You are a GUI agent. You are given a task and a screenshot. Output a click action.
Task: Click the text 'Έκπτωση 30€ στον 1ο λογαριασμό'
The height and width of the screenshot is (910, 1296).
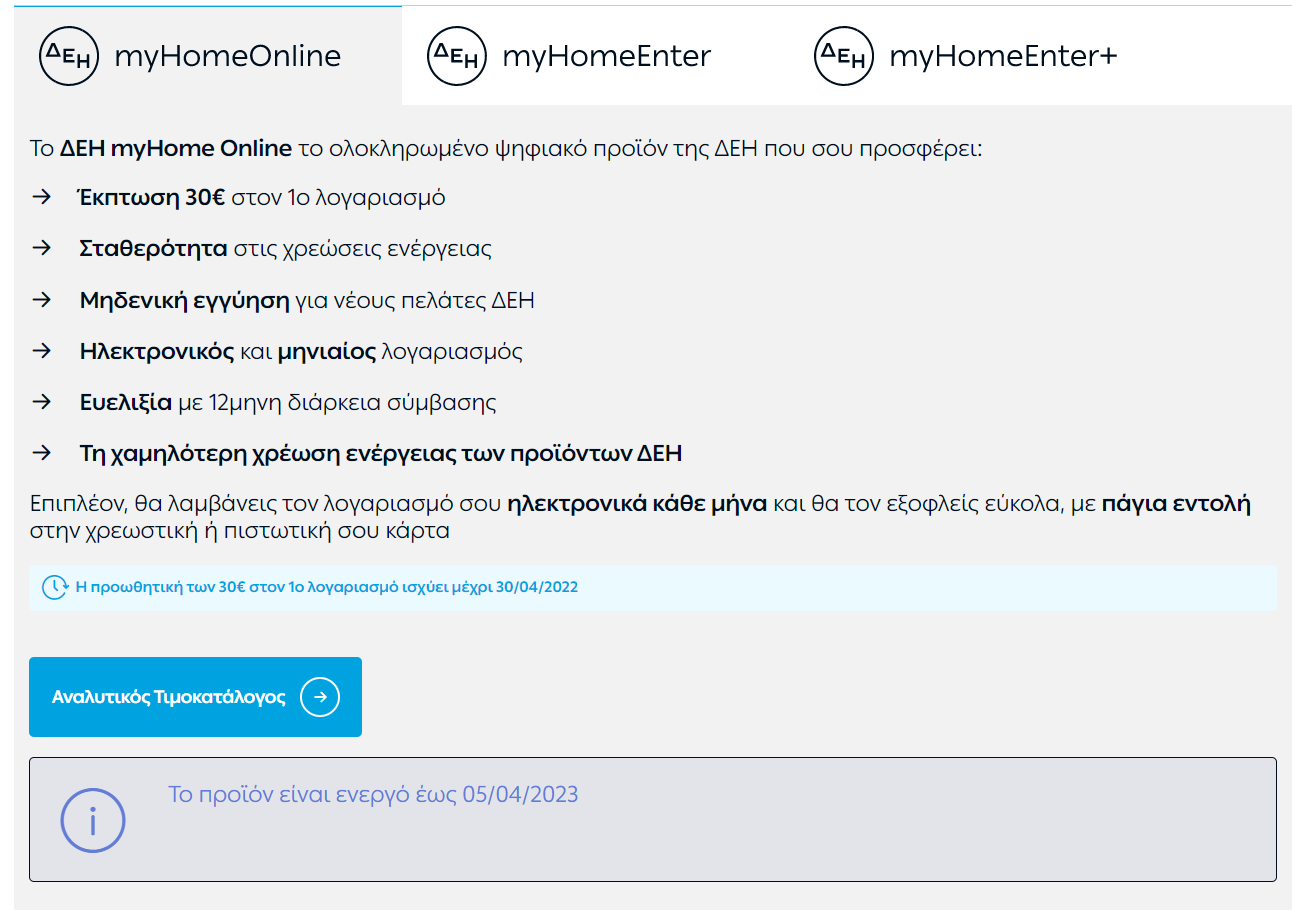pyautogui.click(x=262, y=197)
